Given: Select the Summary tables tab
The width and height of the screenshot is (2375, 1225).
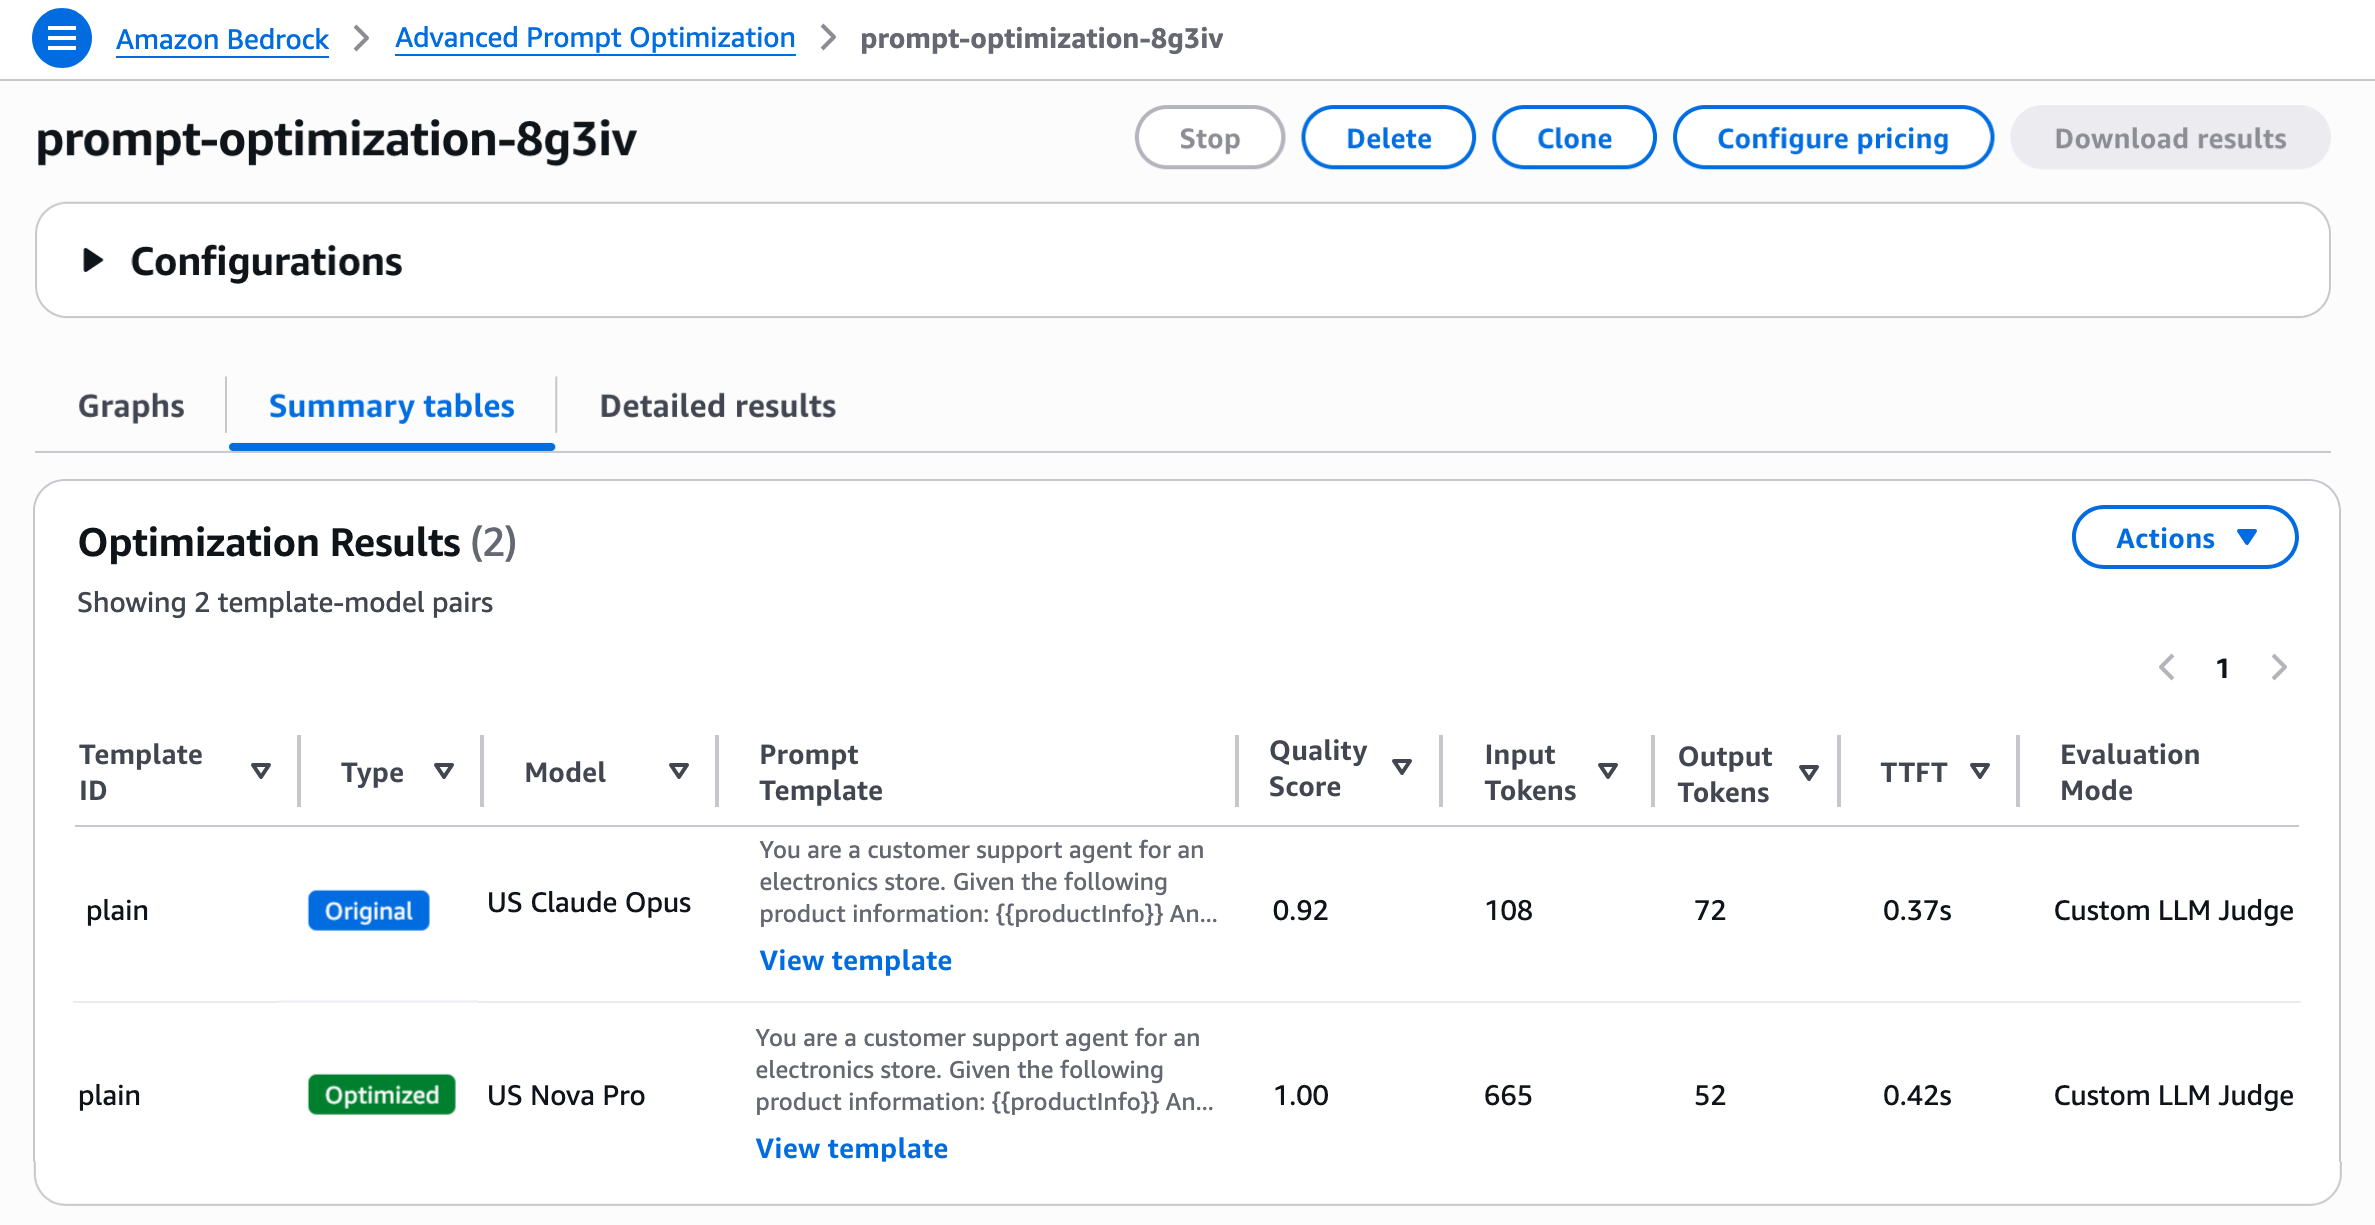Looking at the screenshot, I should point(392,406).
